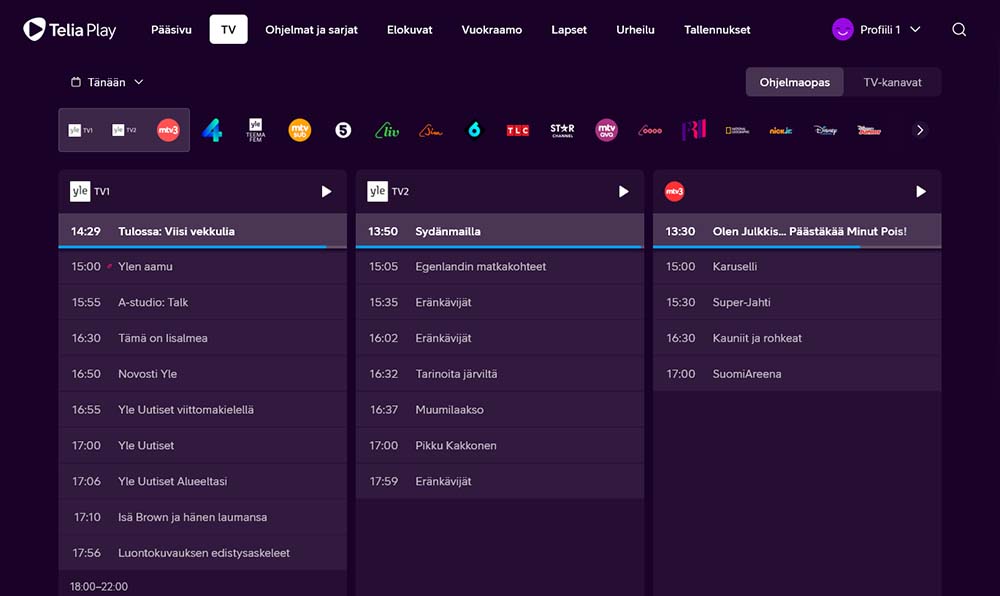Open Elokuvat section
The width and height of the screenshot is (1000, 596).
409,29
